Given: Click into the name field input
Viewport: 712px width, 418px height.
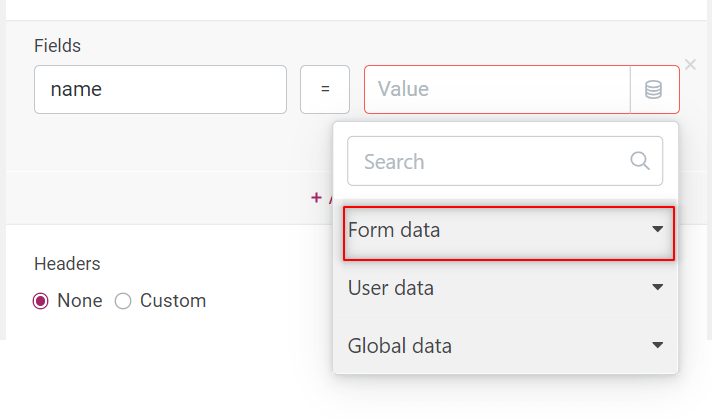Looking at the screenshot, I should [160, 90].
